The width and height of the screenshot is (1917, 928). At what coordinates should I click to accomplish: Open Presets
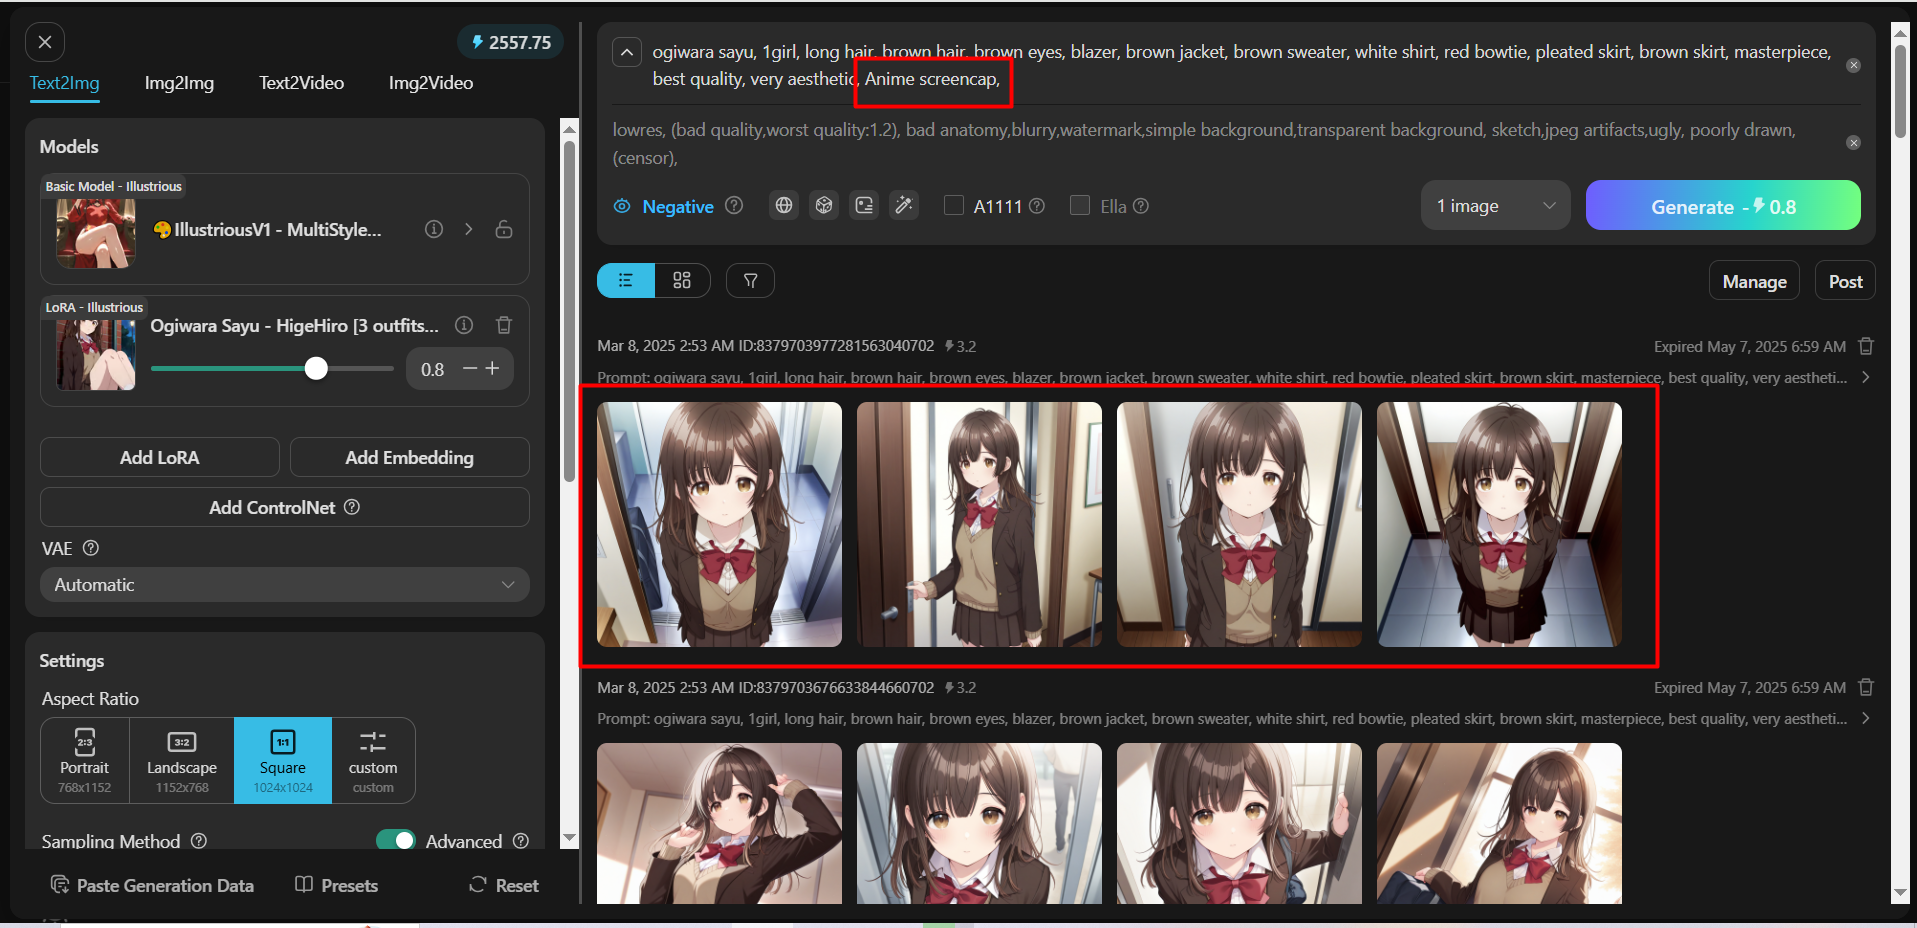tap(337, 885)
